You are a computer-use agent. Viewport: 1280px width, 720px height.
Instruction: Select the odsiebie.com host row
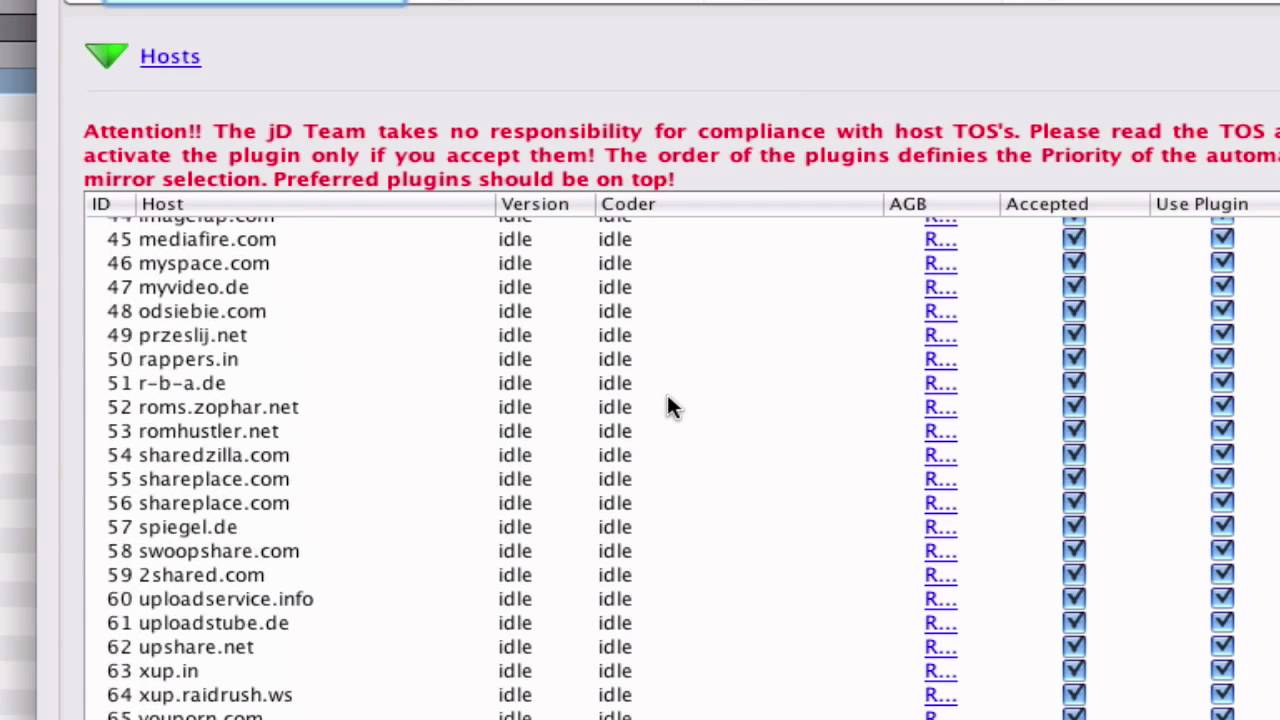683,311
